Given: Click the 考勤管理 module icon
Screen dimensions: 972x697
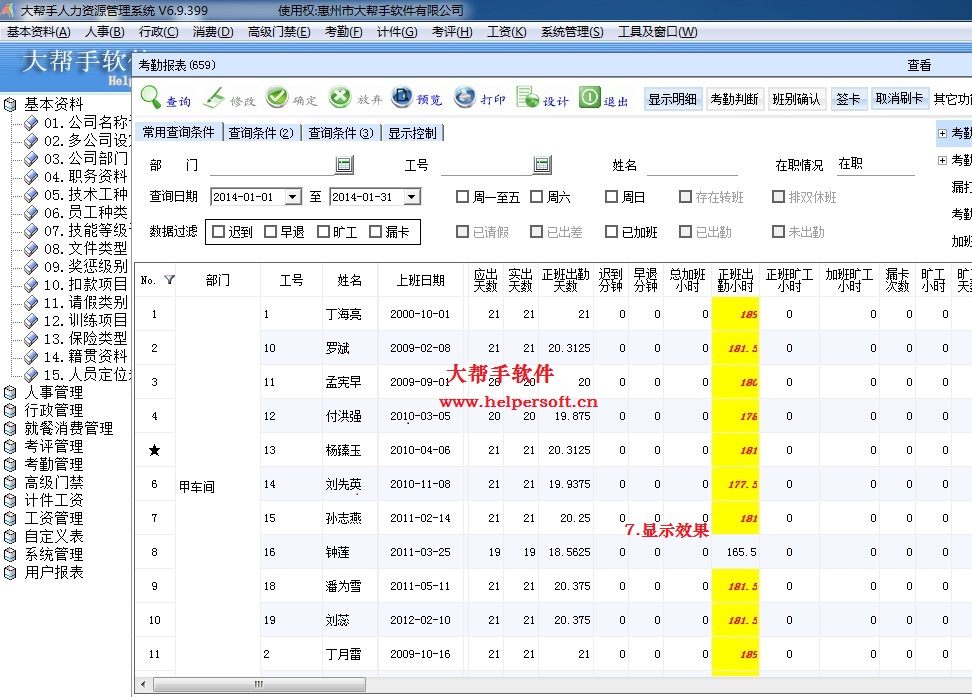Looking at the screenshot, I should 10,464.
